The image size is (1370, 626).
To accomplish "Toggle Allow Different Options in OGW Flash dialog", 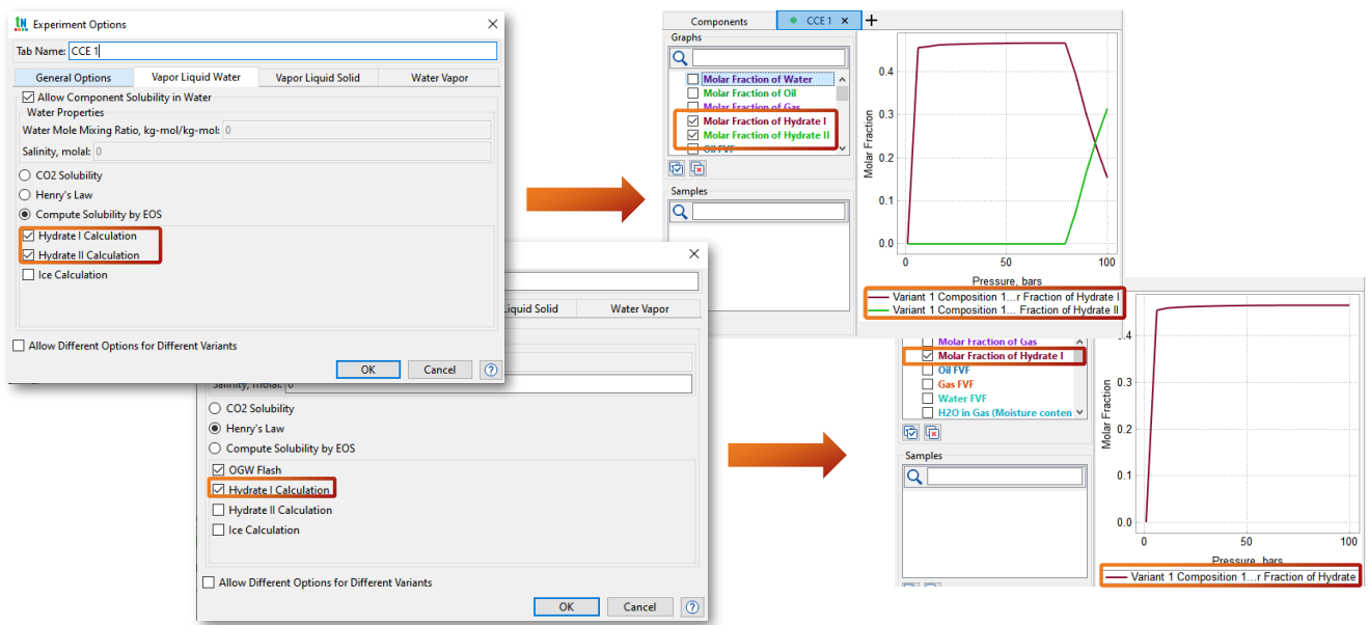I will click(209, 582).
